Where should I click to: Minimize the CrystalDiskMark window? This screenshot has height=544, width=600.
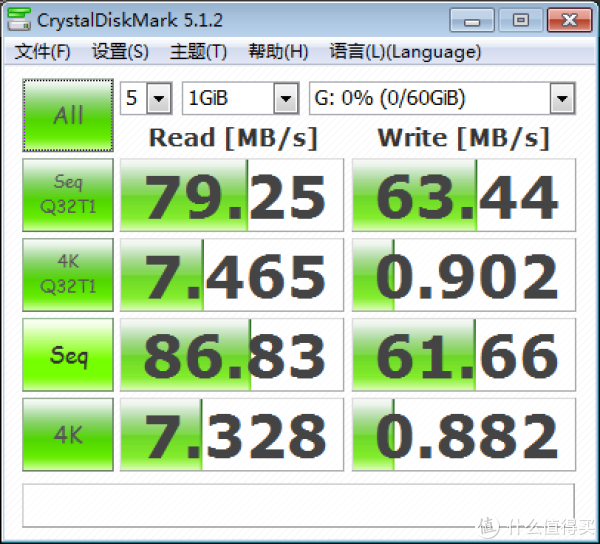coord(472,20)
